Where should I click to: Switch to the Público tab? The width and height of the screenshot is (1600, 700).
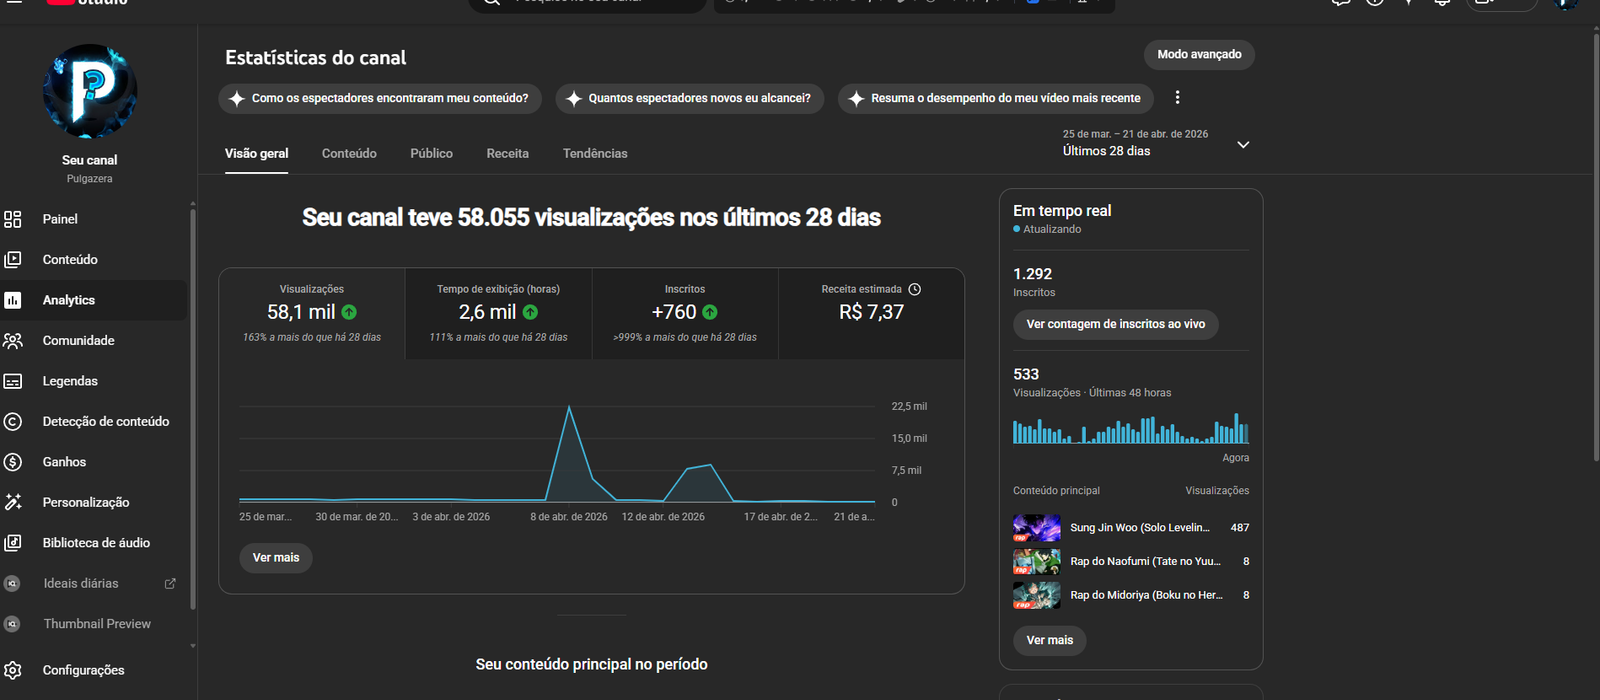(431, 154)
